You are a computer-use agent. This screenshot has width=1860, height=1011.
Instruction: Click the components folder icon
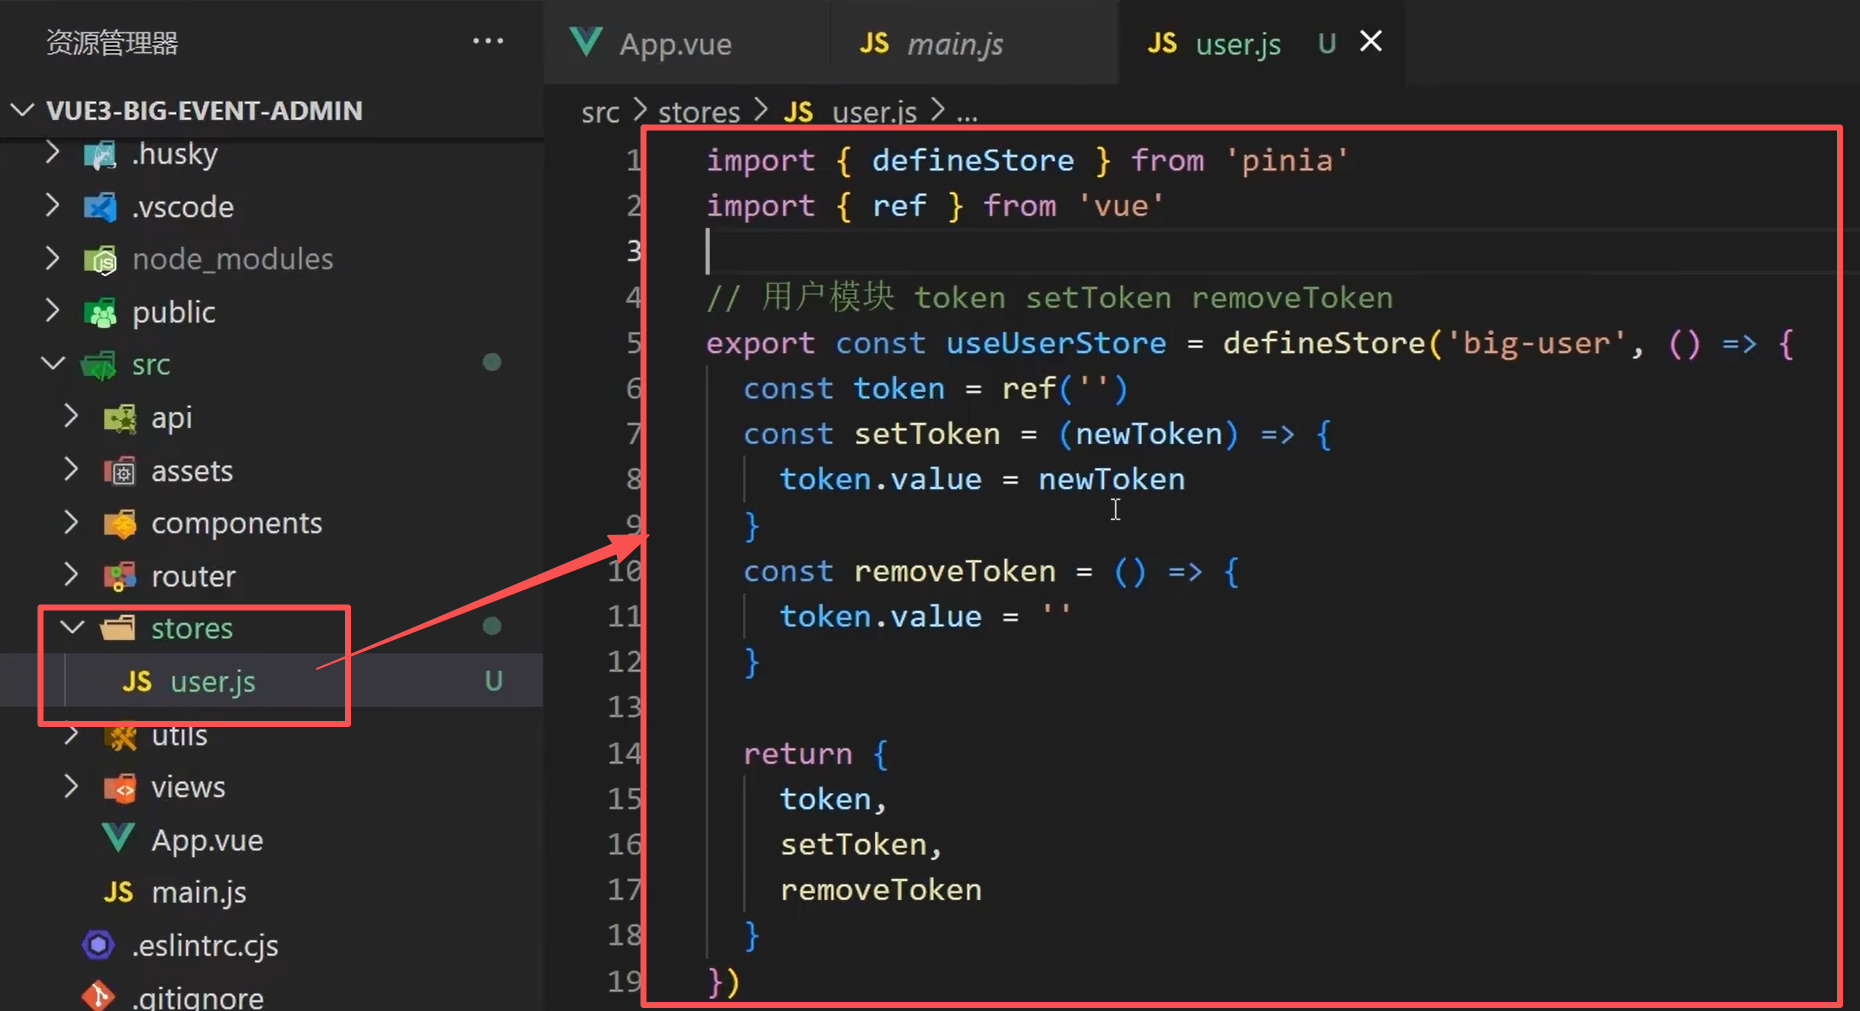click(120, 523)
